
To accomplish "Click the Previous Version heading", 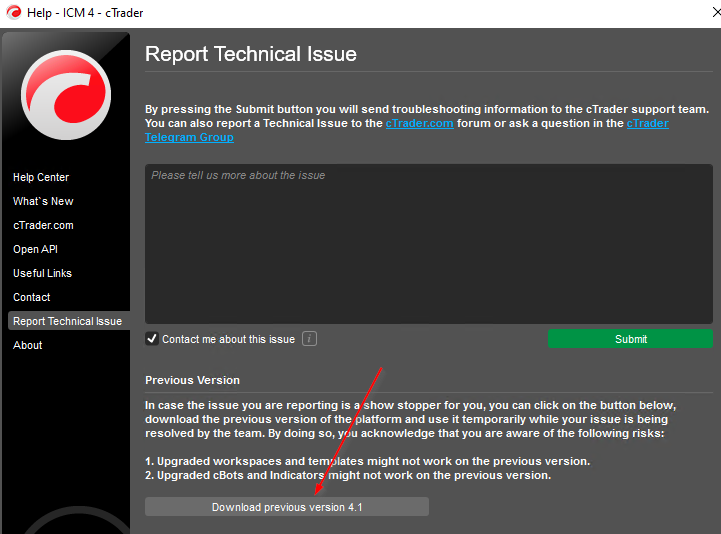I will (x=192, y=380).
